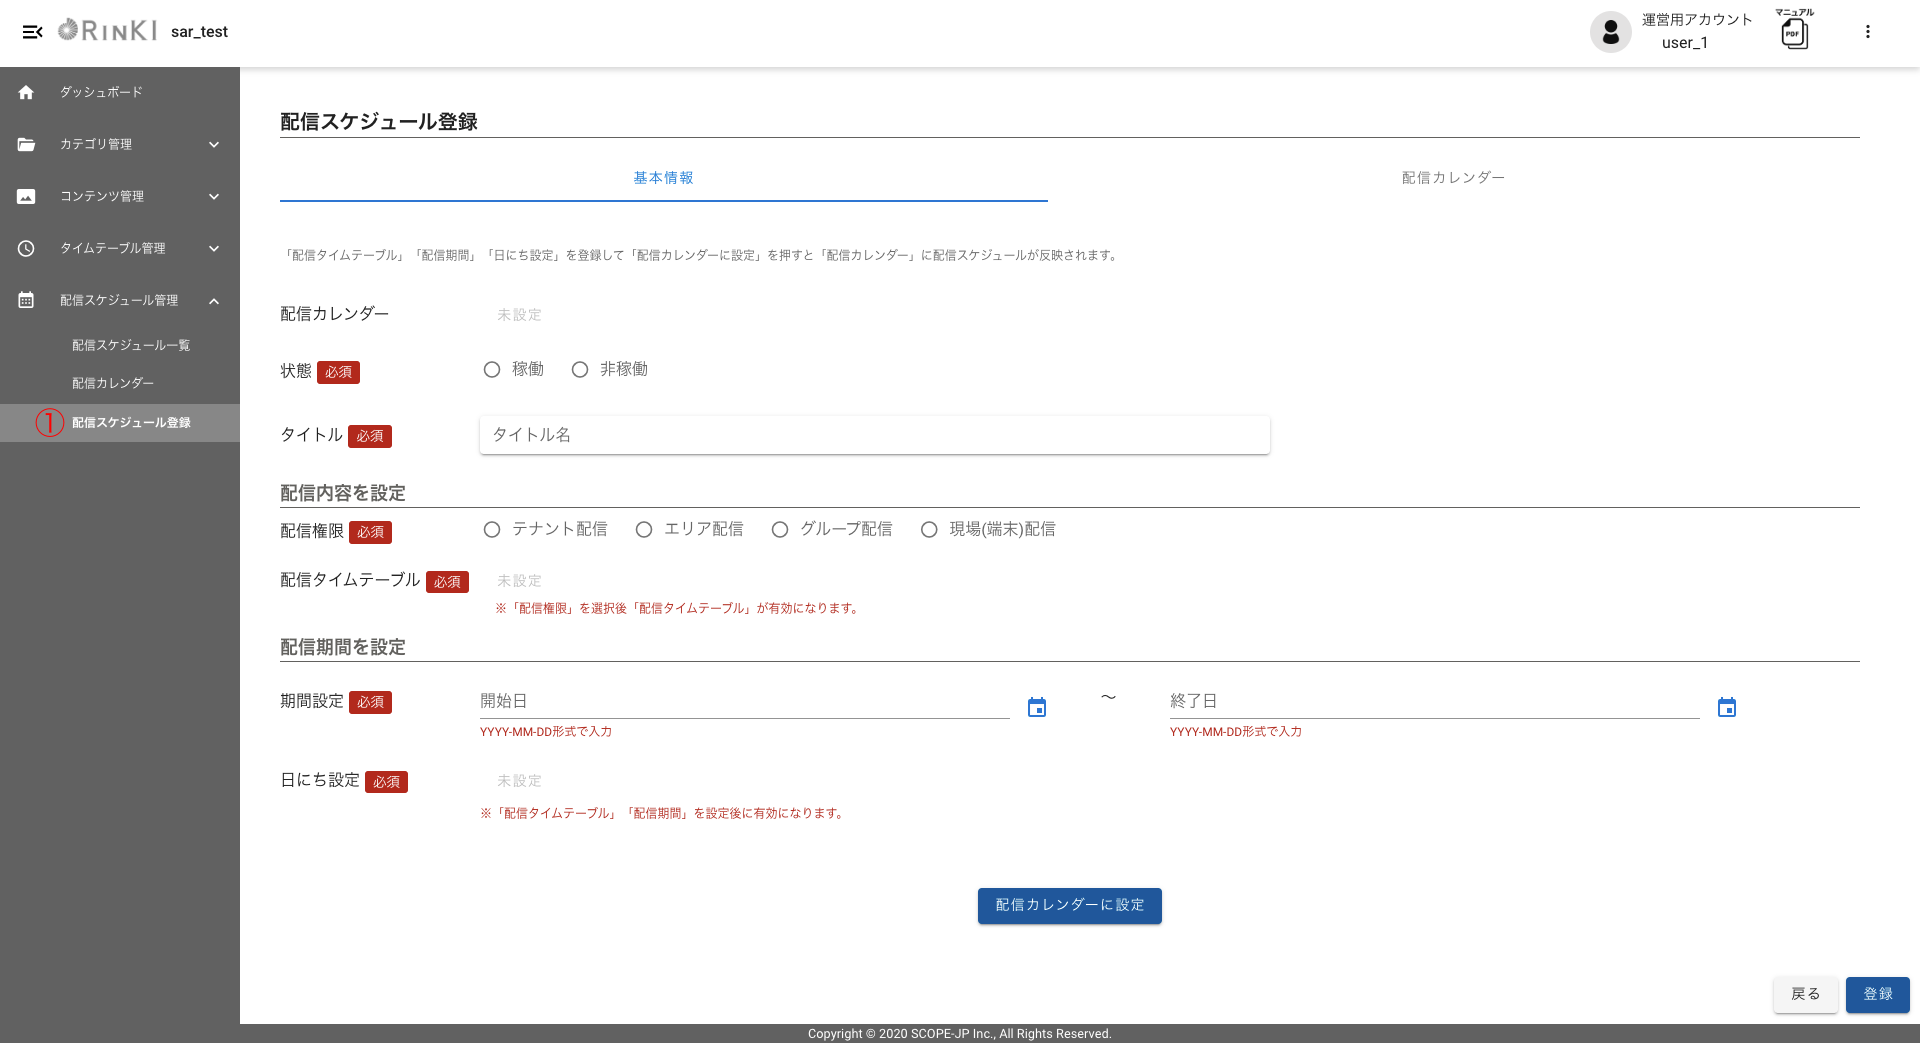Click the RINKI logo
Viewport: 1920px width, 1043px height.
click(107, 31)
